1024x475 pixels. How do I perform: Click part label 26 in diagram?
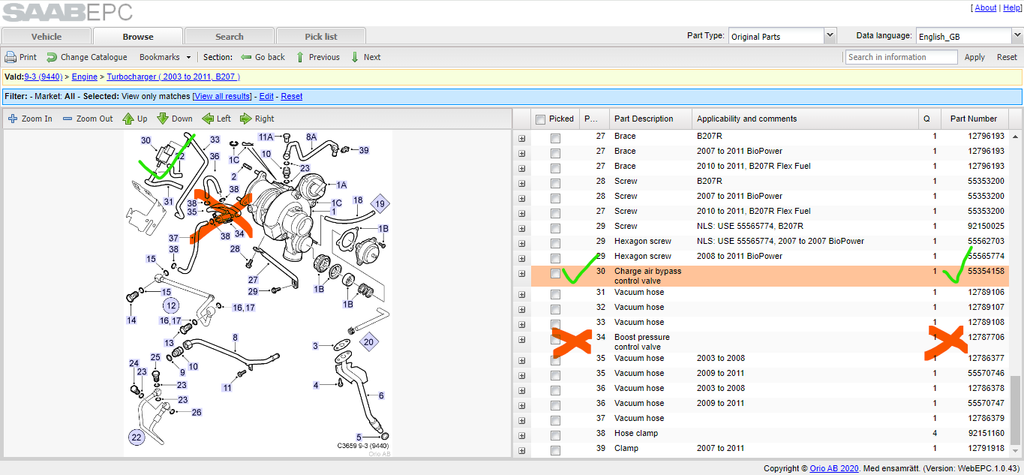[197, 412]
